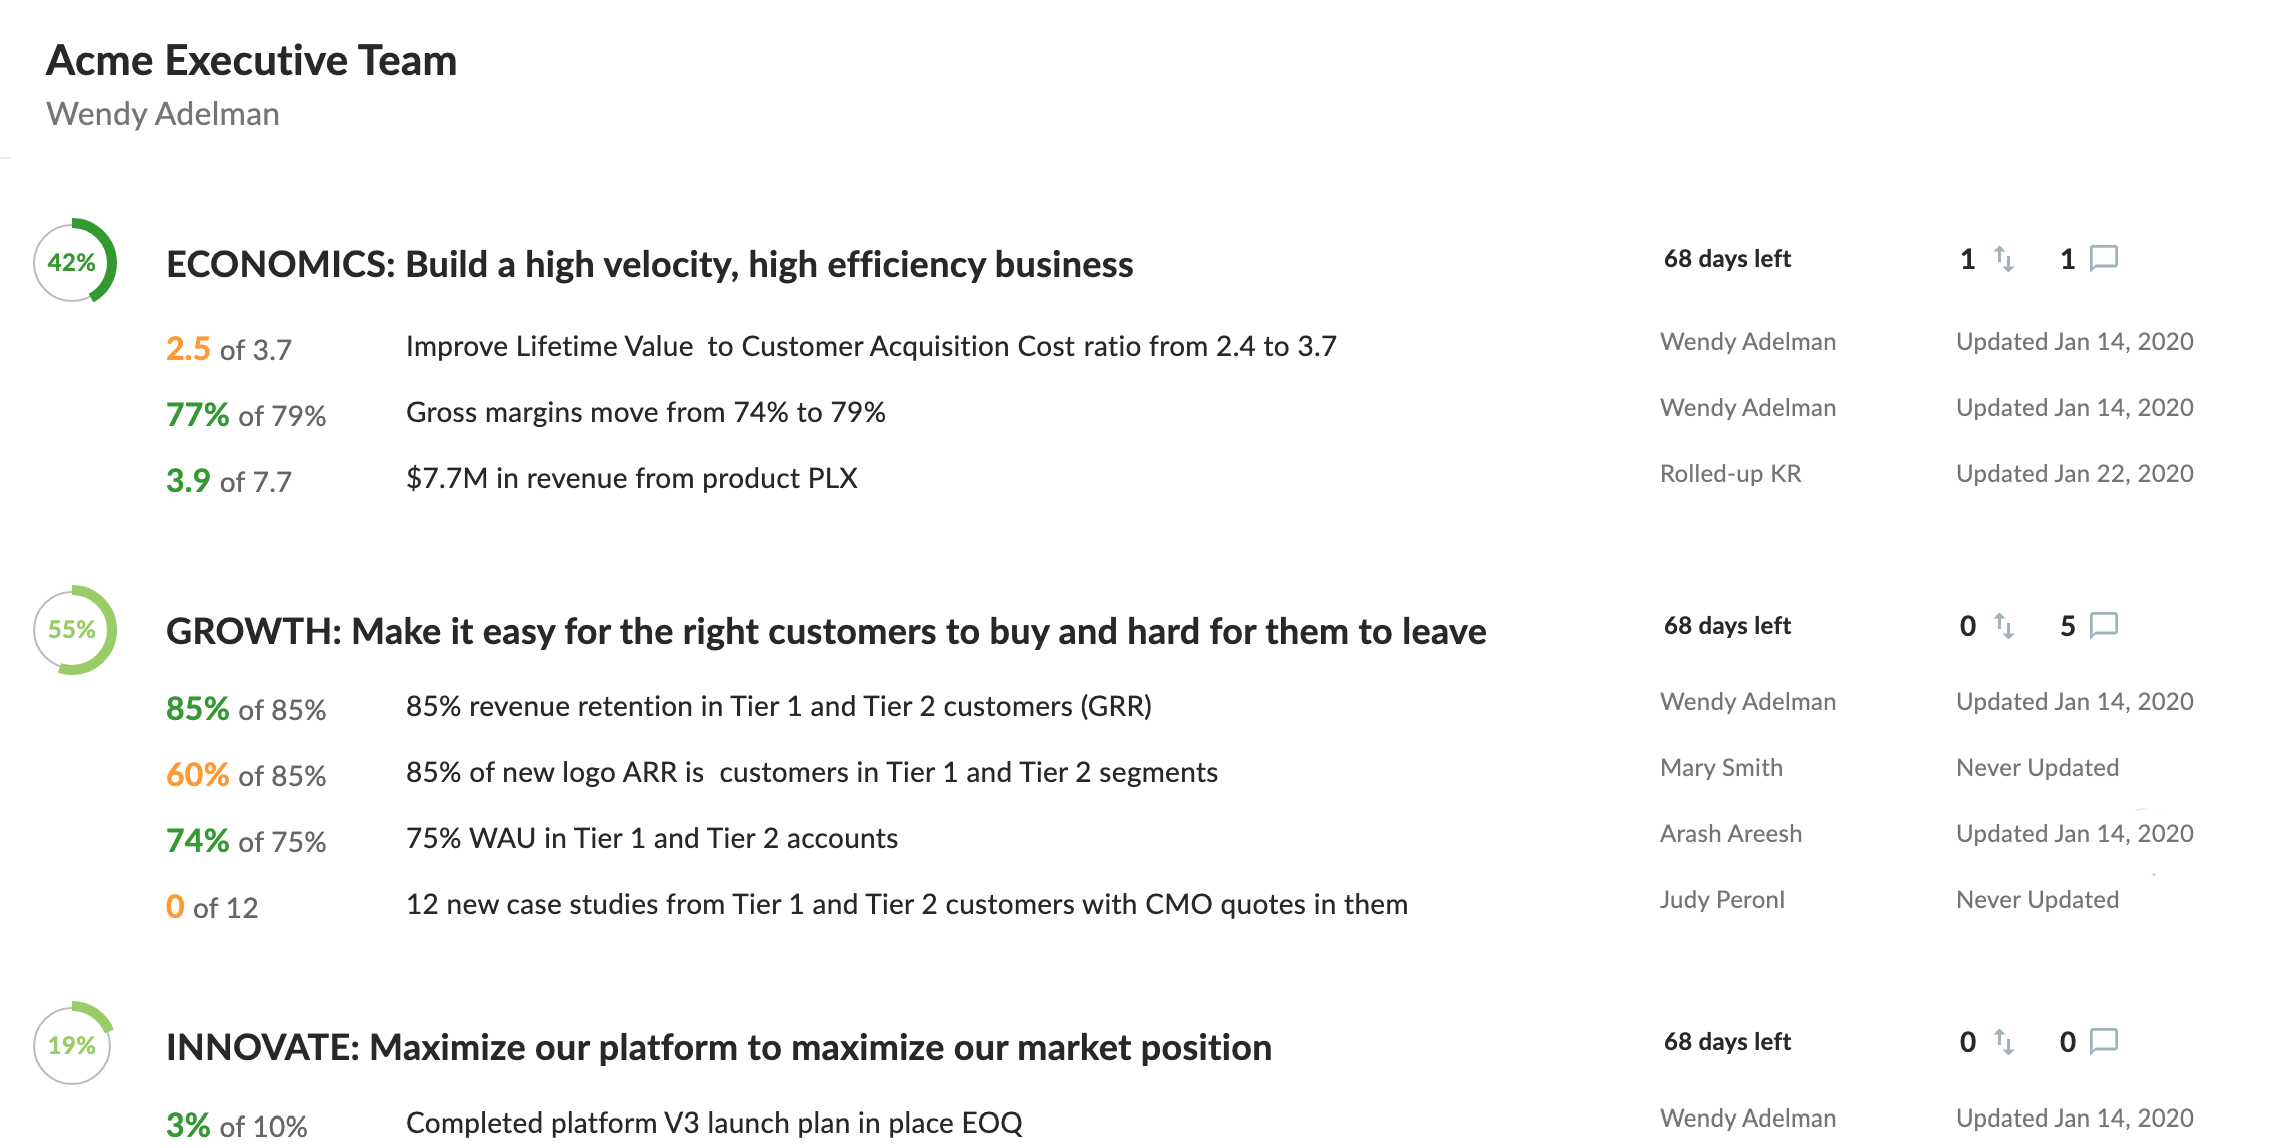Click the 42% progress ring
This screenshot has height=1148, width=2278.
click(74, 262)
